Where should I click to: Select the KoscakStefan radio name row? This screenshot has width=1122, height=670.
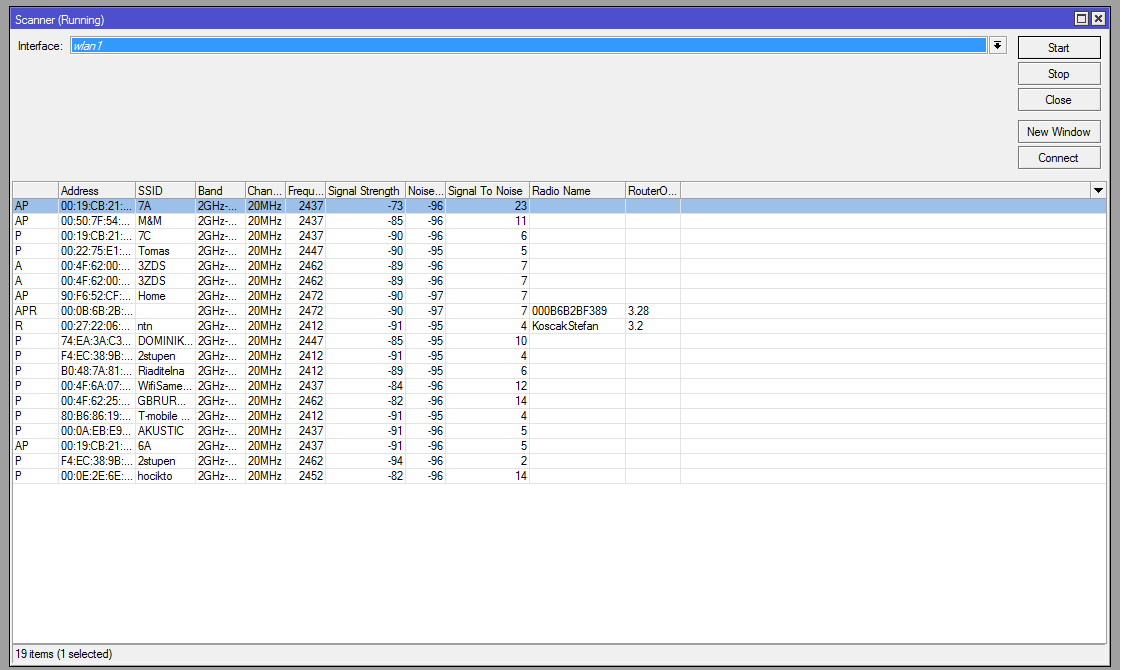pyautogui.click(x=565, y=326)
